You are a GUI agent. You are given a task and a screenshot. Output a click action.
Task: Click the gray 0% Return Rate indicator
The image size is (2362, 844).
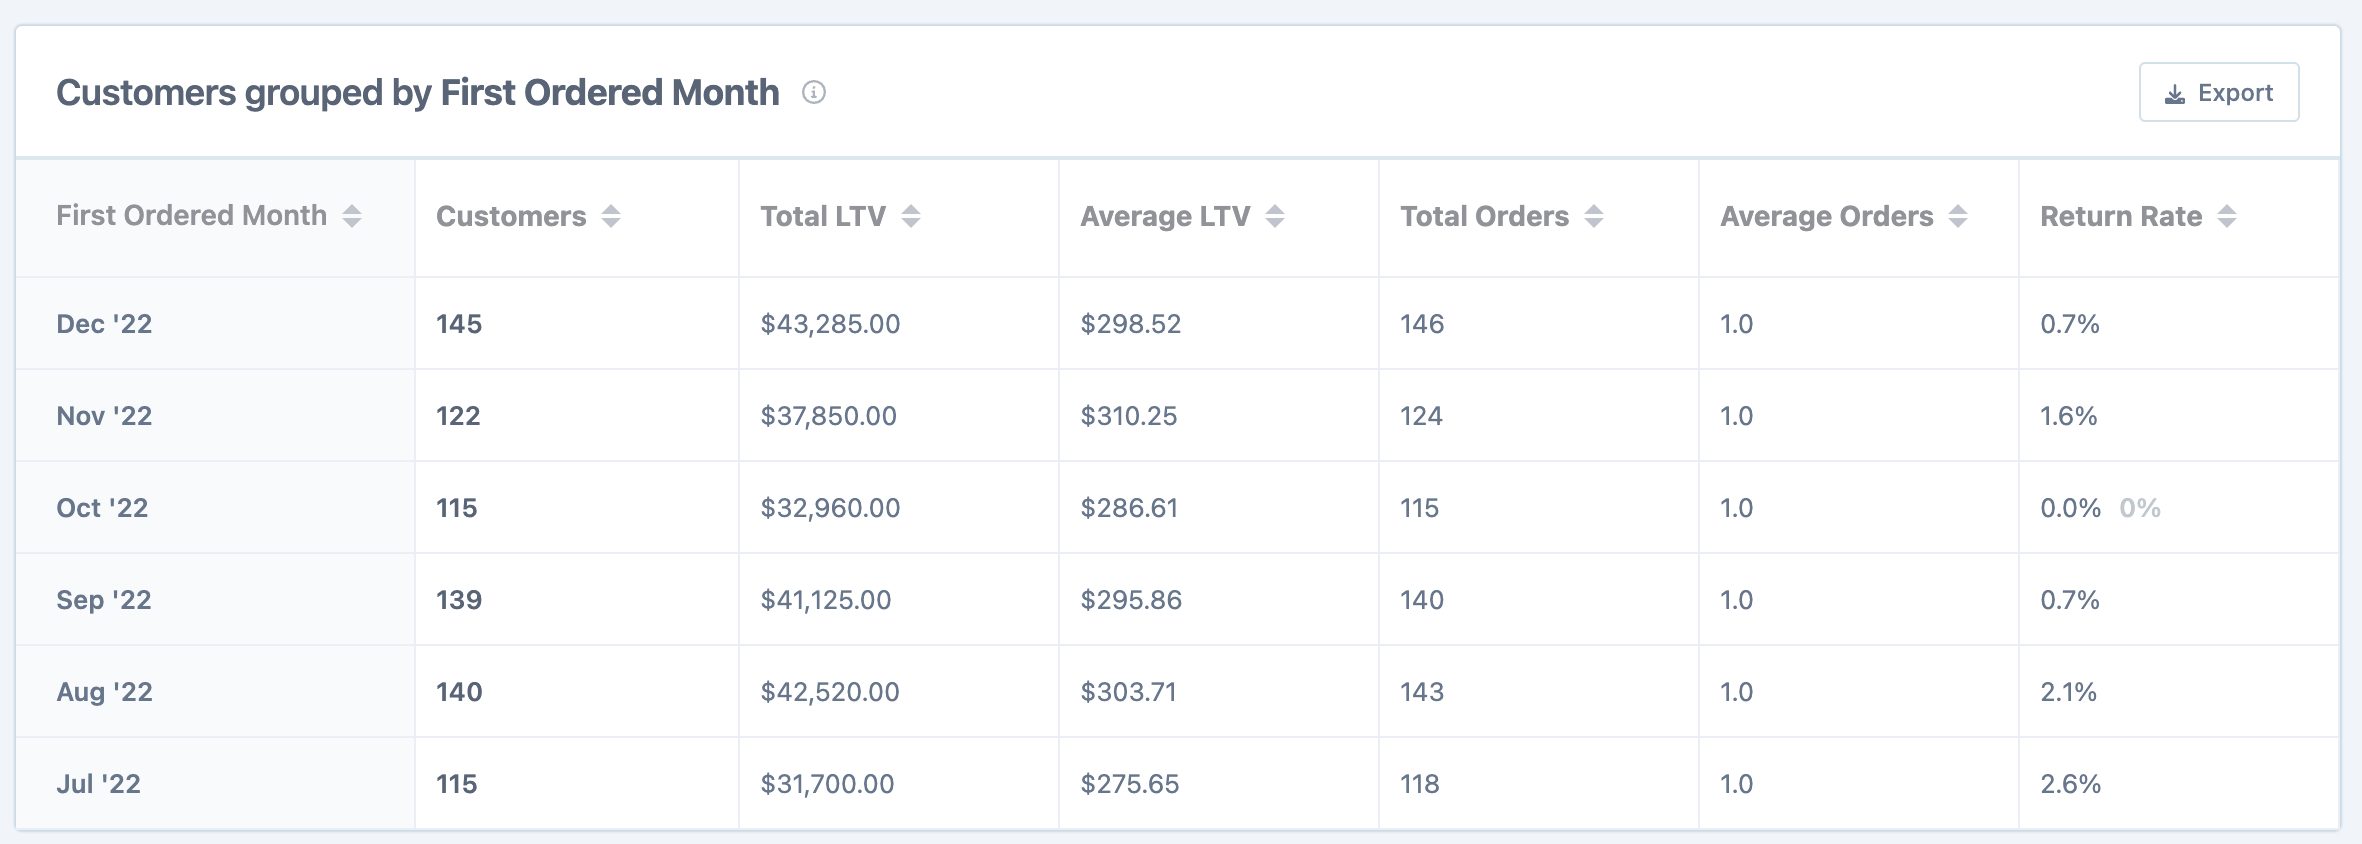coord(2140,508)
